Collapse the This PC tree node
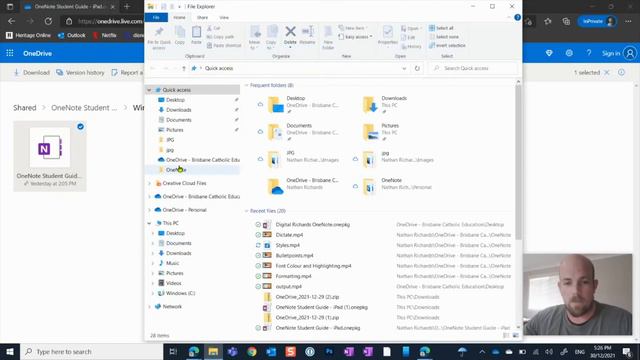The height and width of the screenshot is (360, 640). click(149, 223)
